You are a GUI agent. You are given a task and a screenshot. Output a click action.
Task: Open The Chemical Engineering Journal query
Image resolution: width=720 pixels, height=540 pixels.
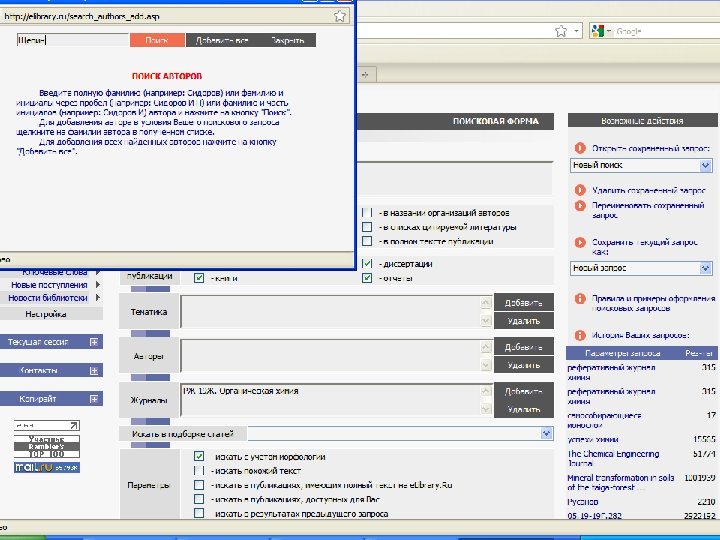(613, 458)
